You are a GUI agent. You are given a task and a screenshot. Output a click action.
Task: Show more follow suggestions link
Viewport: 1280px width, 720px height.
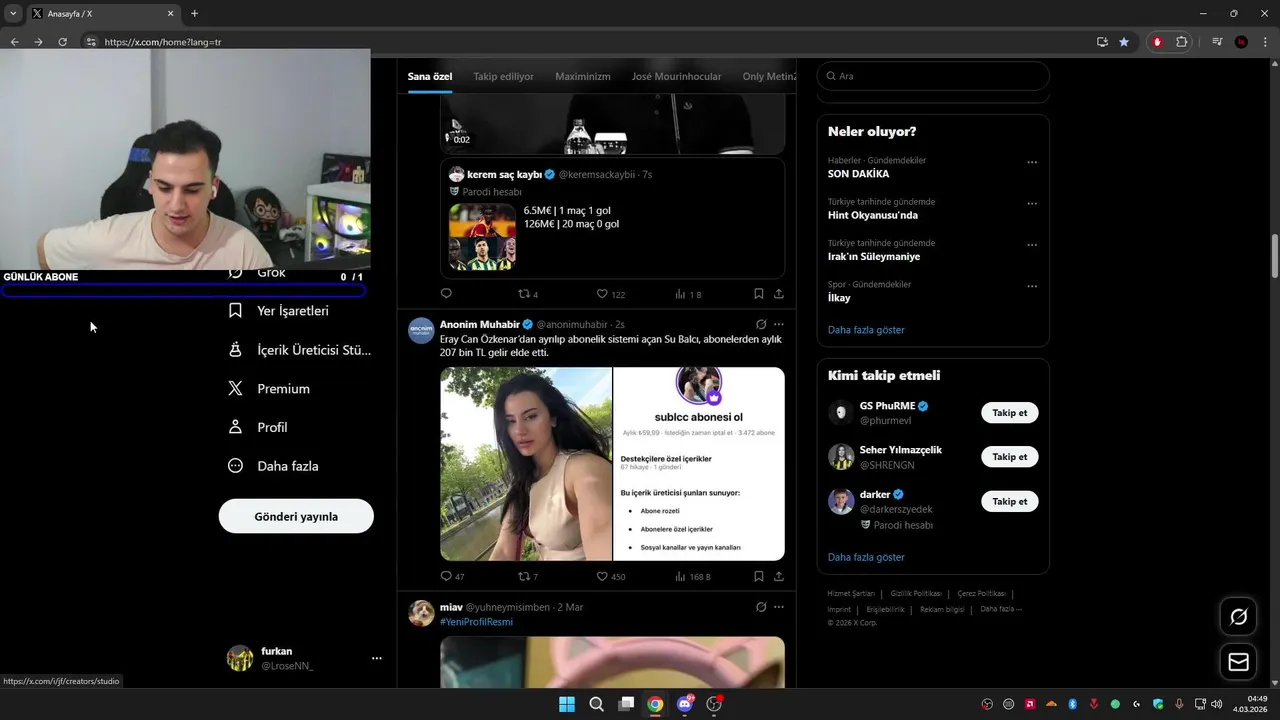(866, 557)
